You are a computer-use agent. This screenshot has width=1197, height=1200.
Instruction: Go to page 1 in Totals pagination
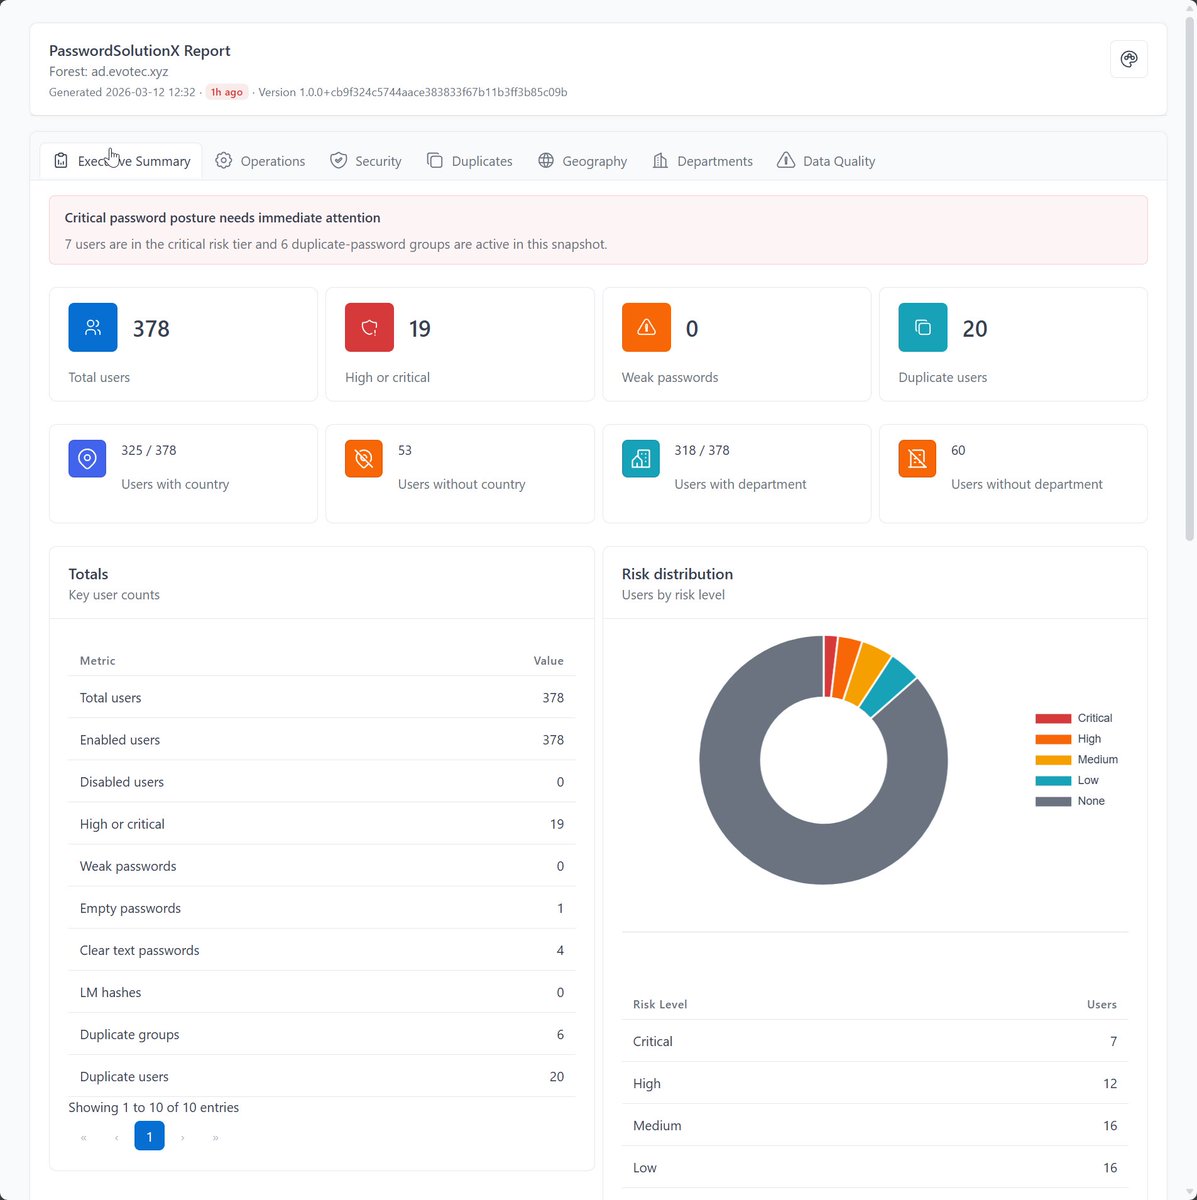(x=149, y=1136)
